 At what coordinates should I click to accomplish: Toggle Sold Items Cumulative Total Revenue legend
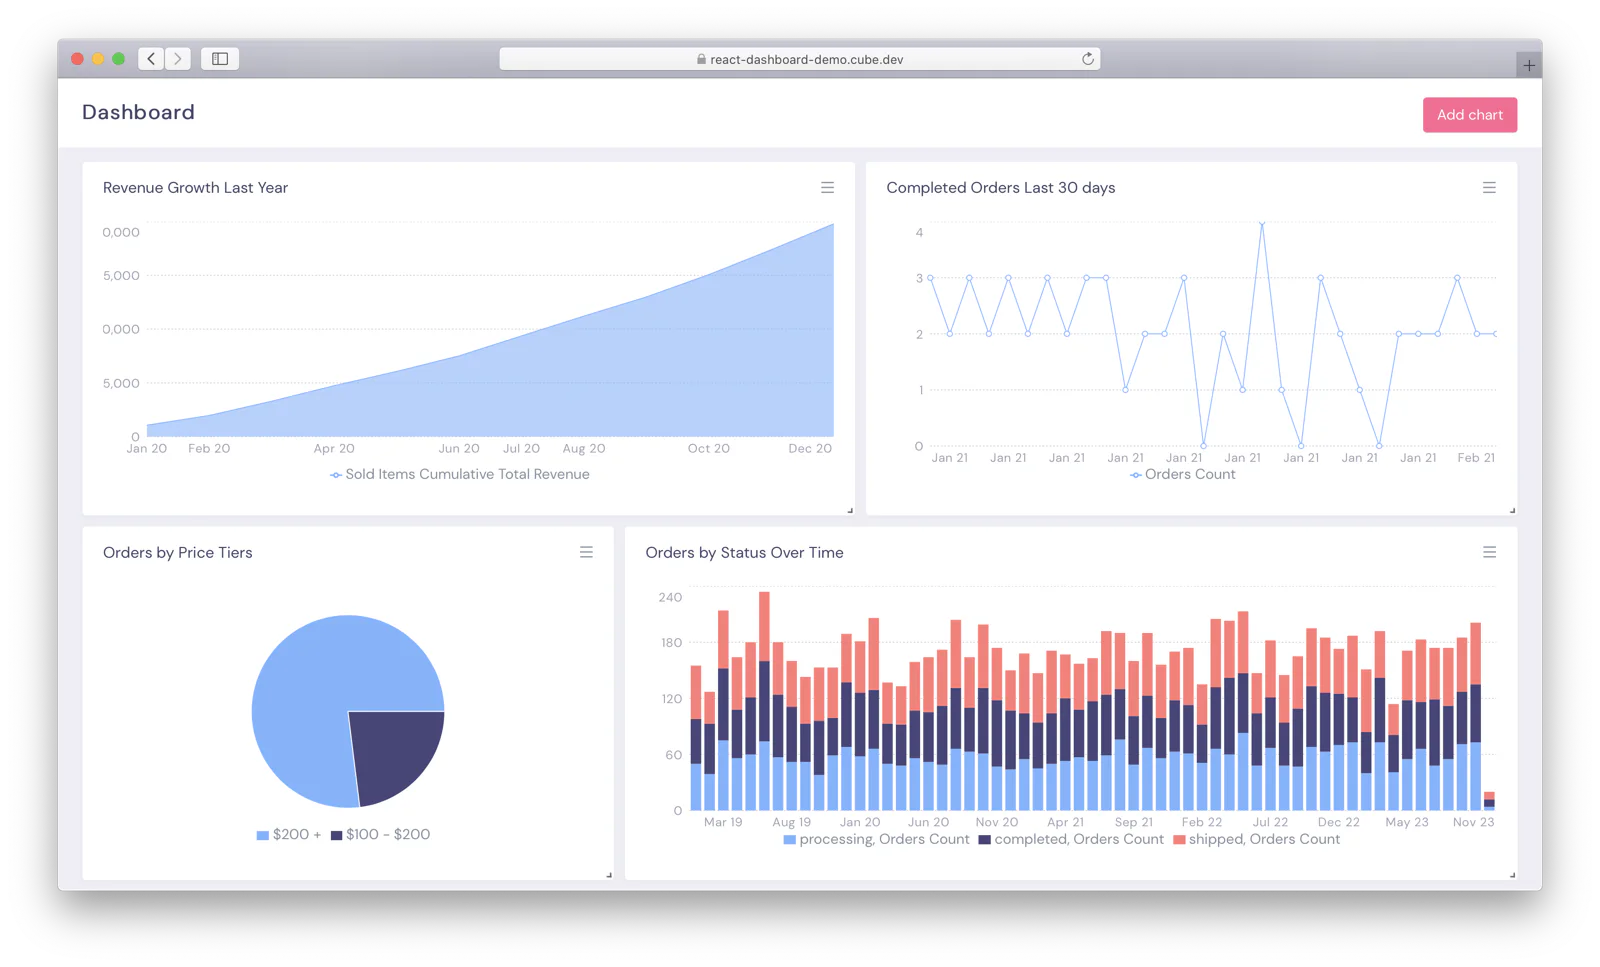pos(460,474)
